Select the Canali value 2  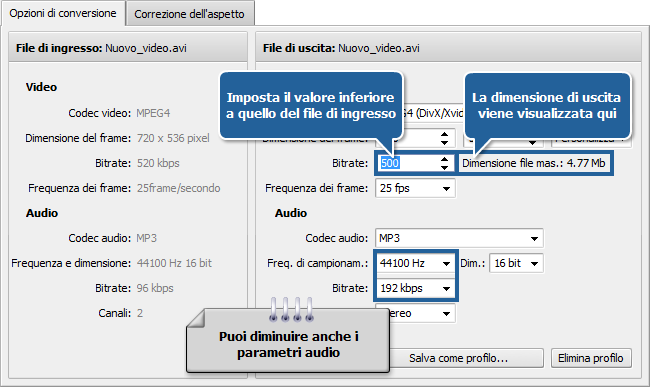click(140, 313)
